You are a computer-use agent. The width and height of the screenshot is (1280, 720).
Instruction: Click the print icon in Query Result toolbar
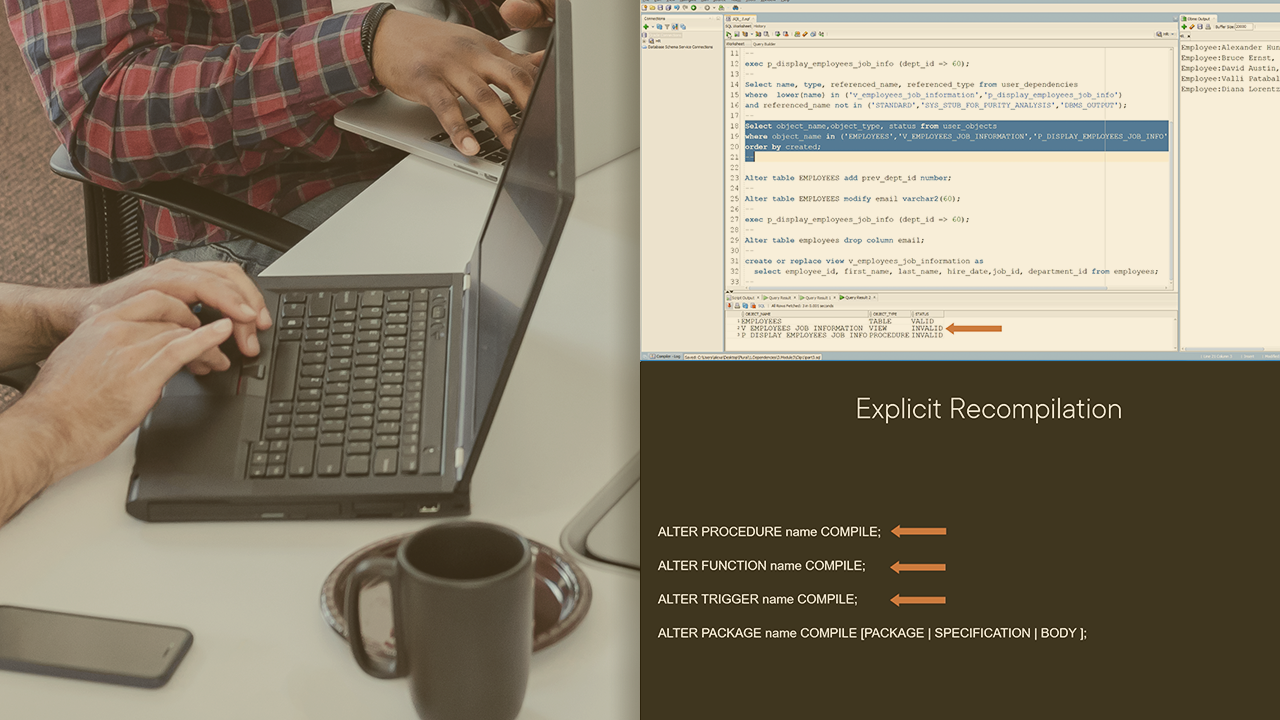point(737,306)
